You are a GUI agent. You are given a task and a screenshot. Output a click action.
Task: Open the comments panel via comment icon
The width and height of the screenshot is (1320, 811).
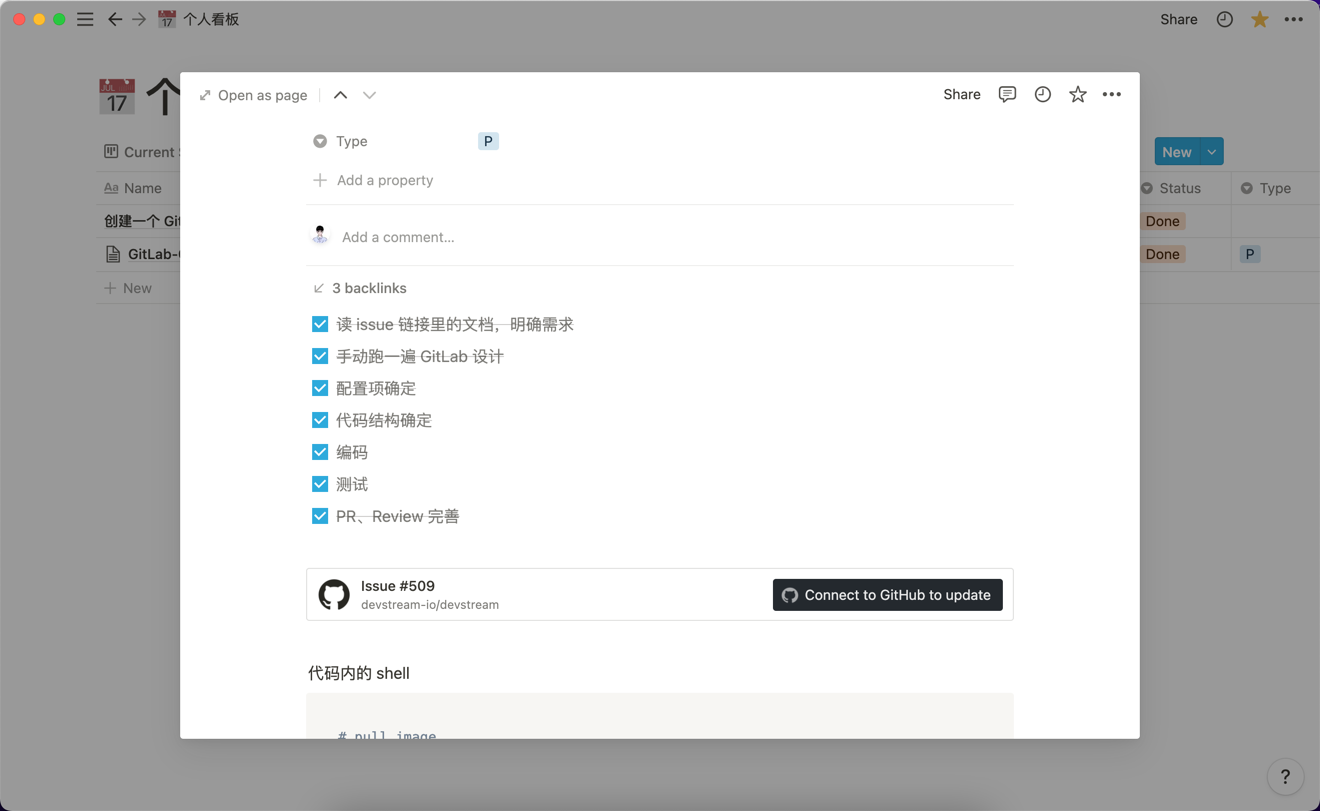[x=1007, y=94]
